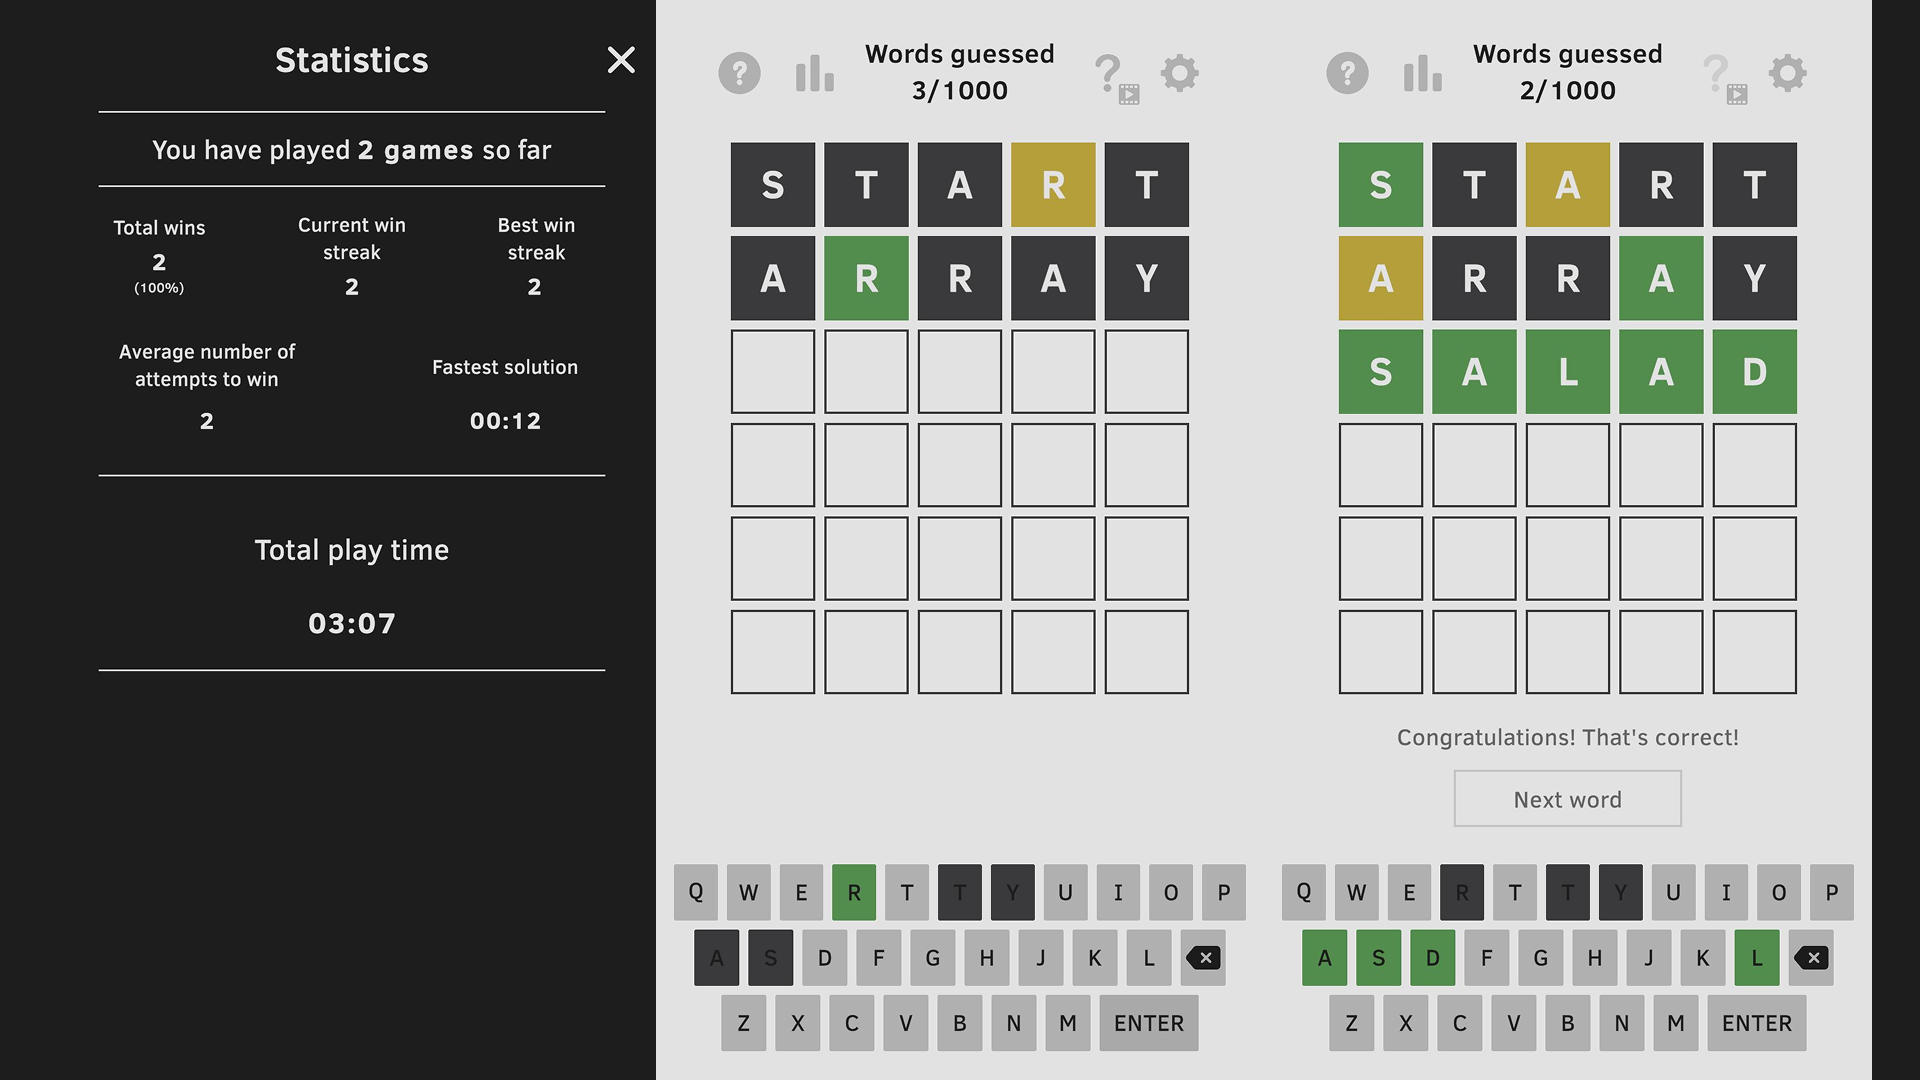Image resolution: width=1920 pixels, height=1080 pixels.
Task: Open settings gear on the right game
Action: pyautogui.click(x=1787, y=73)
